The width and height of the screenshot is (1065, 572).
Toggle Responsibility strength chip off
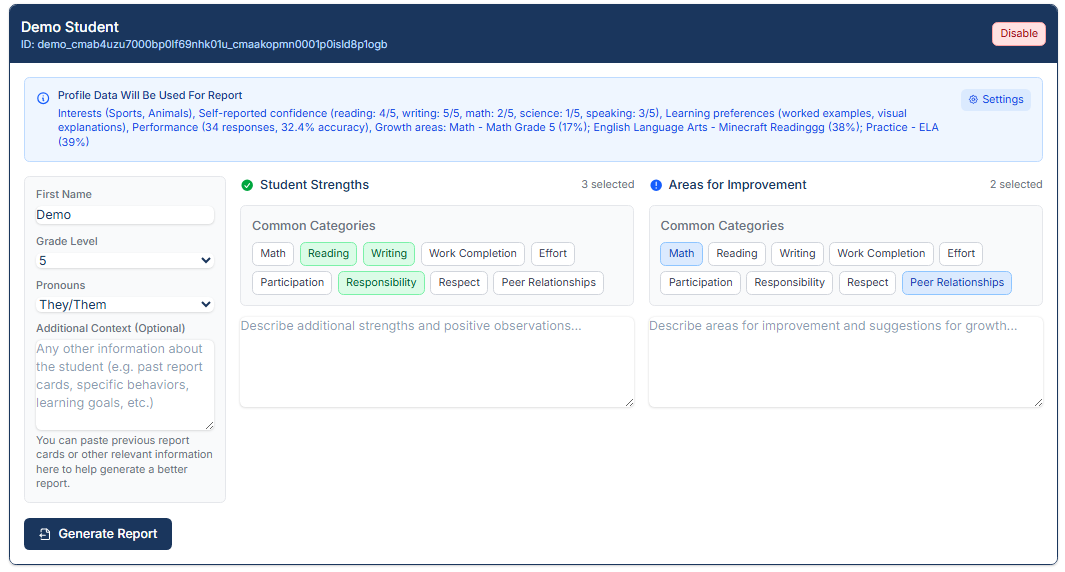tap(381, 283)
